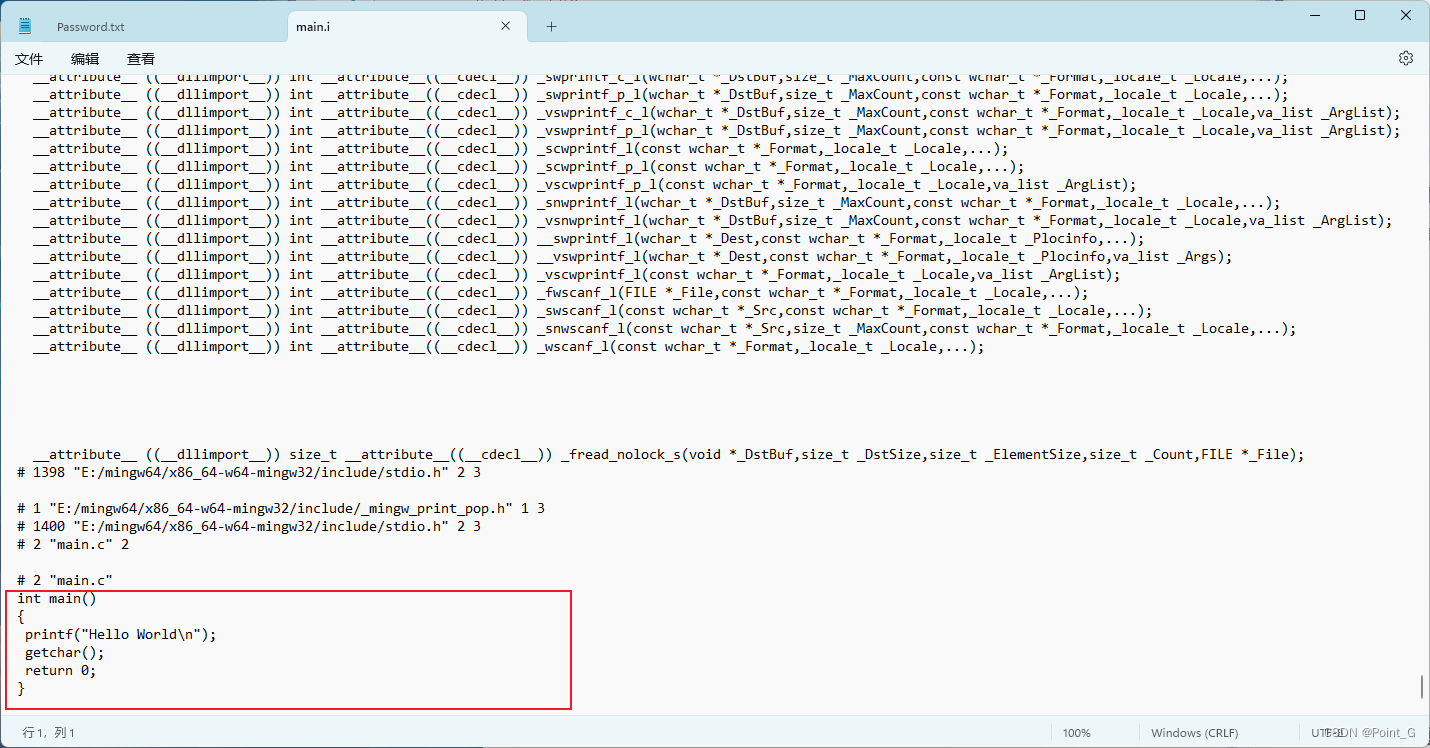Open the 编辑 menu
Viewport: 1430px width, 748px height.
[85, 59]
